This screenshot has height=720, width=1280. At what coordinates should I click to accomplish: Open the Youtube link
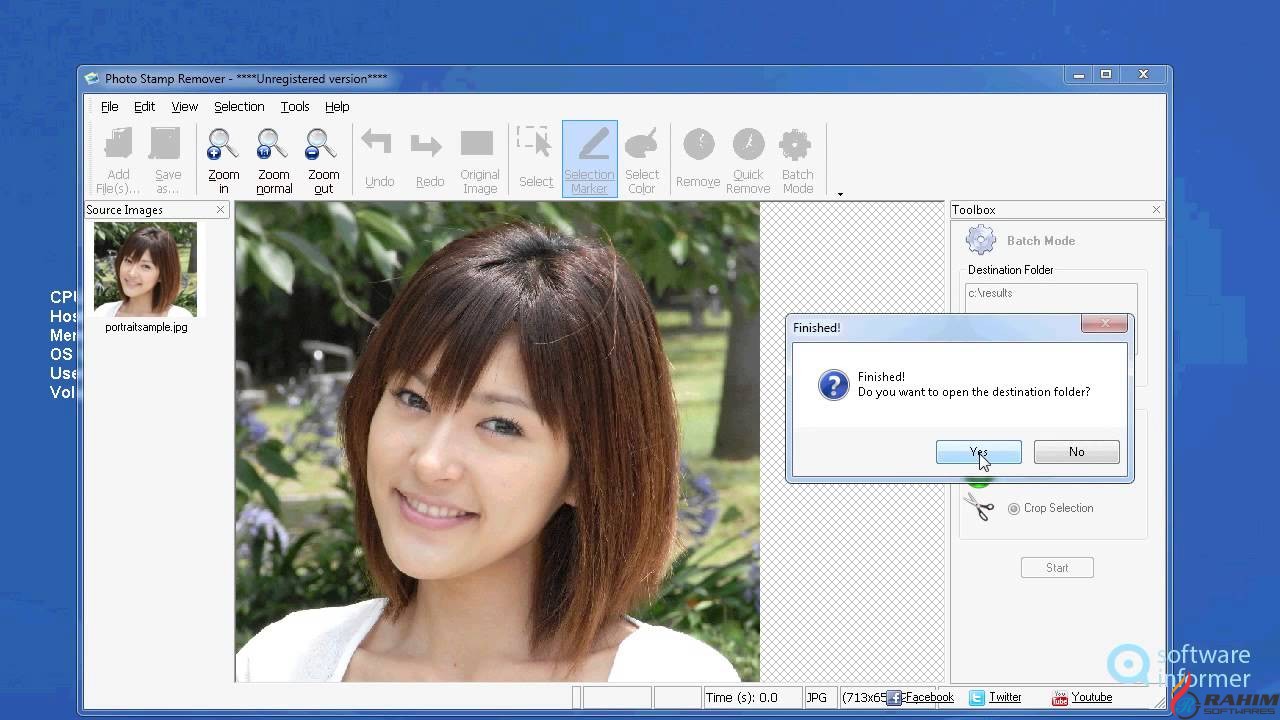[x=1092, y=697]
